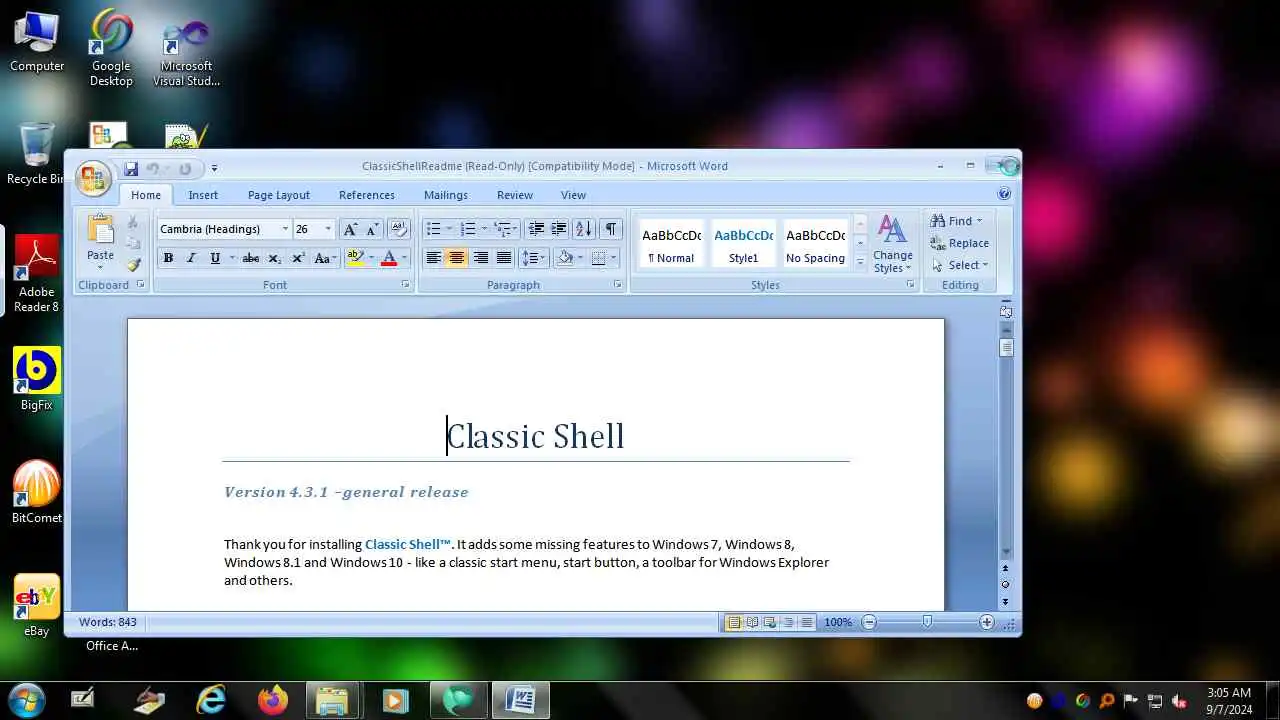The width and height of the screenshot is (1280, 720).
Task: Open Customize Quick Access Toolbar dropdown
Action: (214, 168)
